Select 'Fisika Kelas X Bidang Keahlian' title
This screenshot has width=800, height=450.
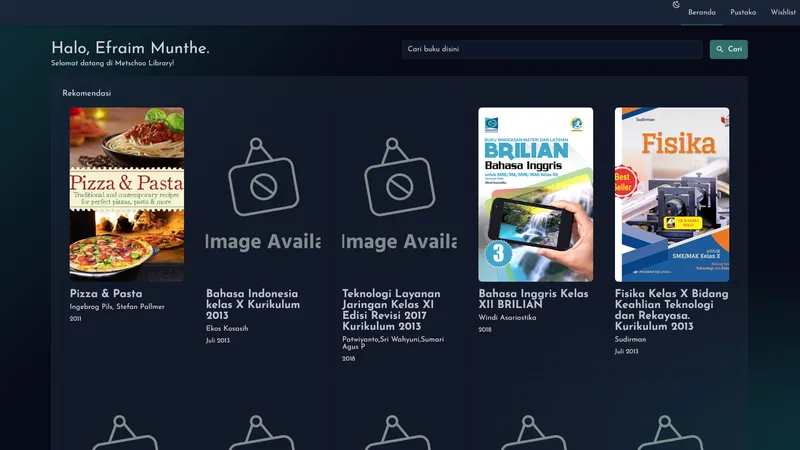tap(671, 310)
